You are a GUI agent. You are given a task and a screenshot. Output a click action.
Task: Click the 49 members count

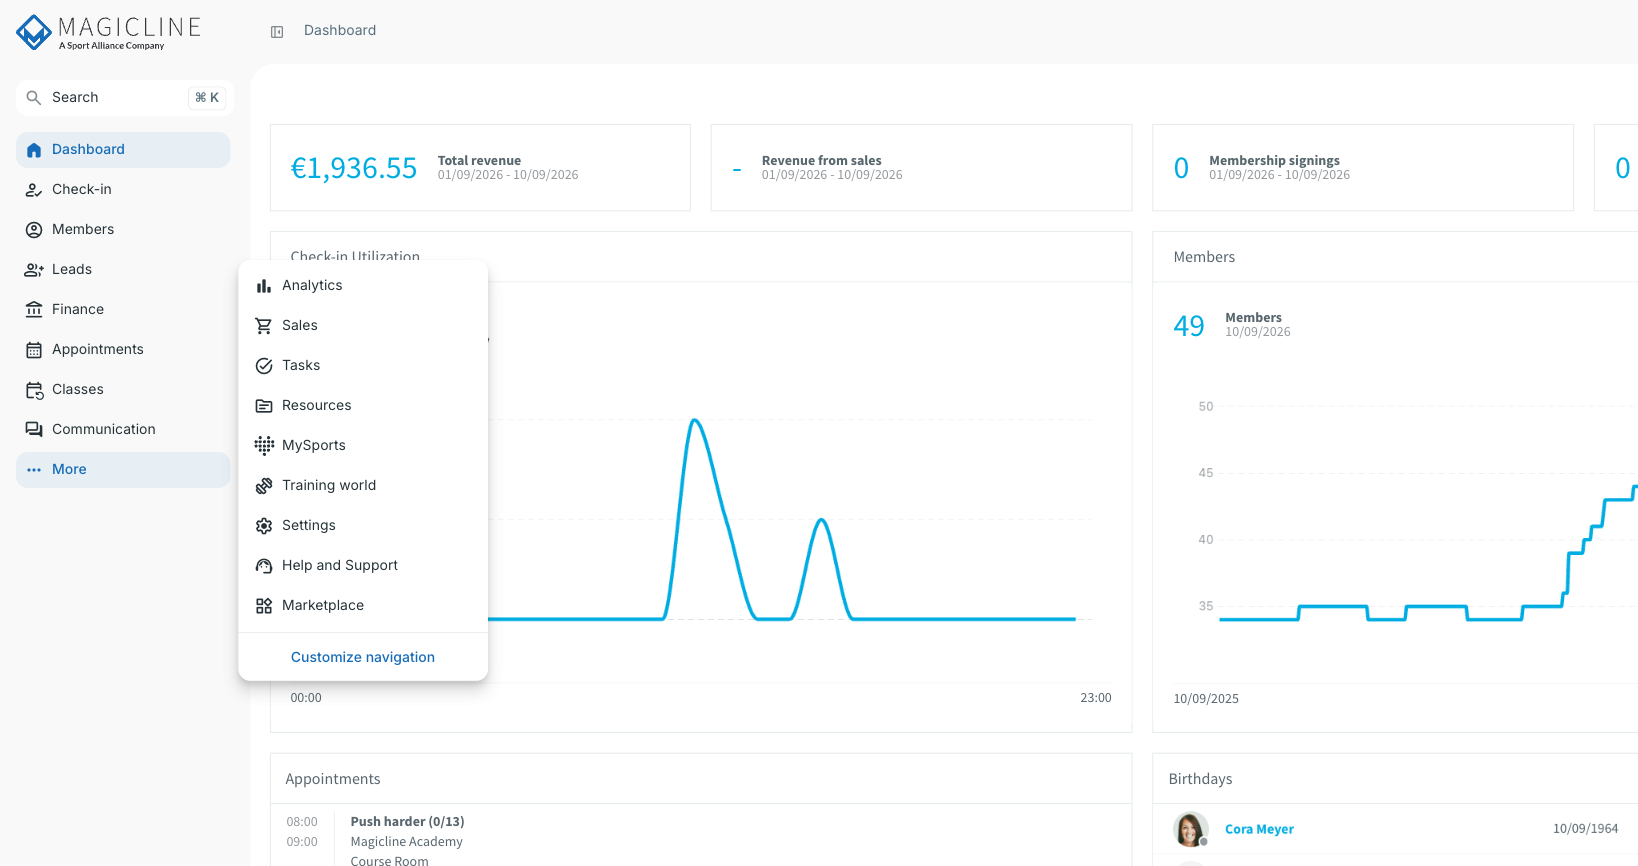click(x=1189, y=326)
